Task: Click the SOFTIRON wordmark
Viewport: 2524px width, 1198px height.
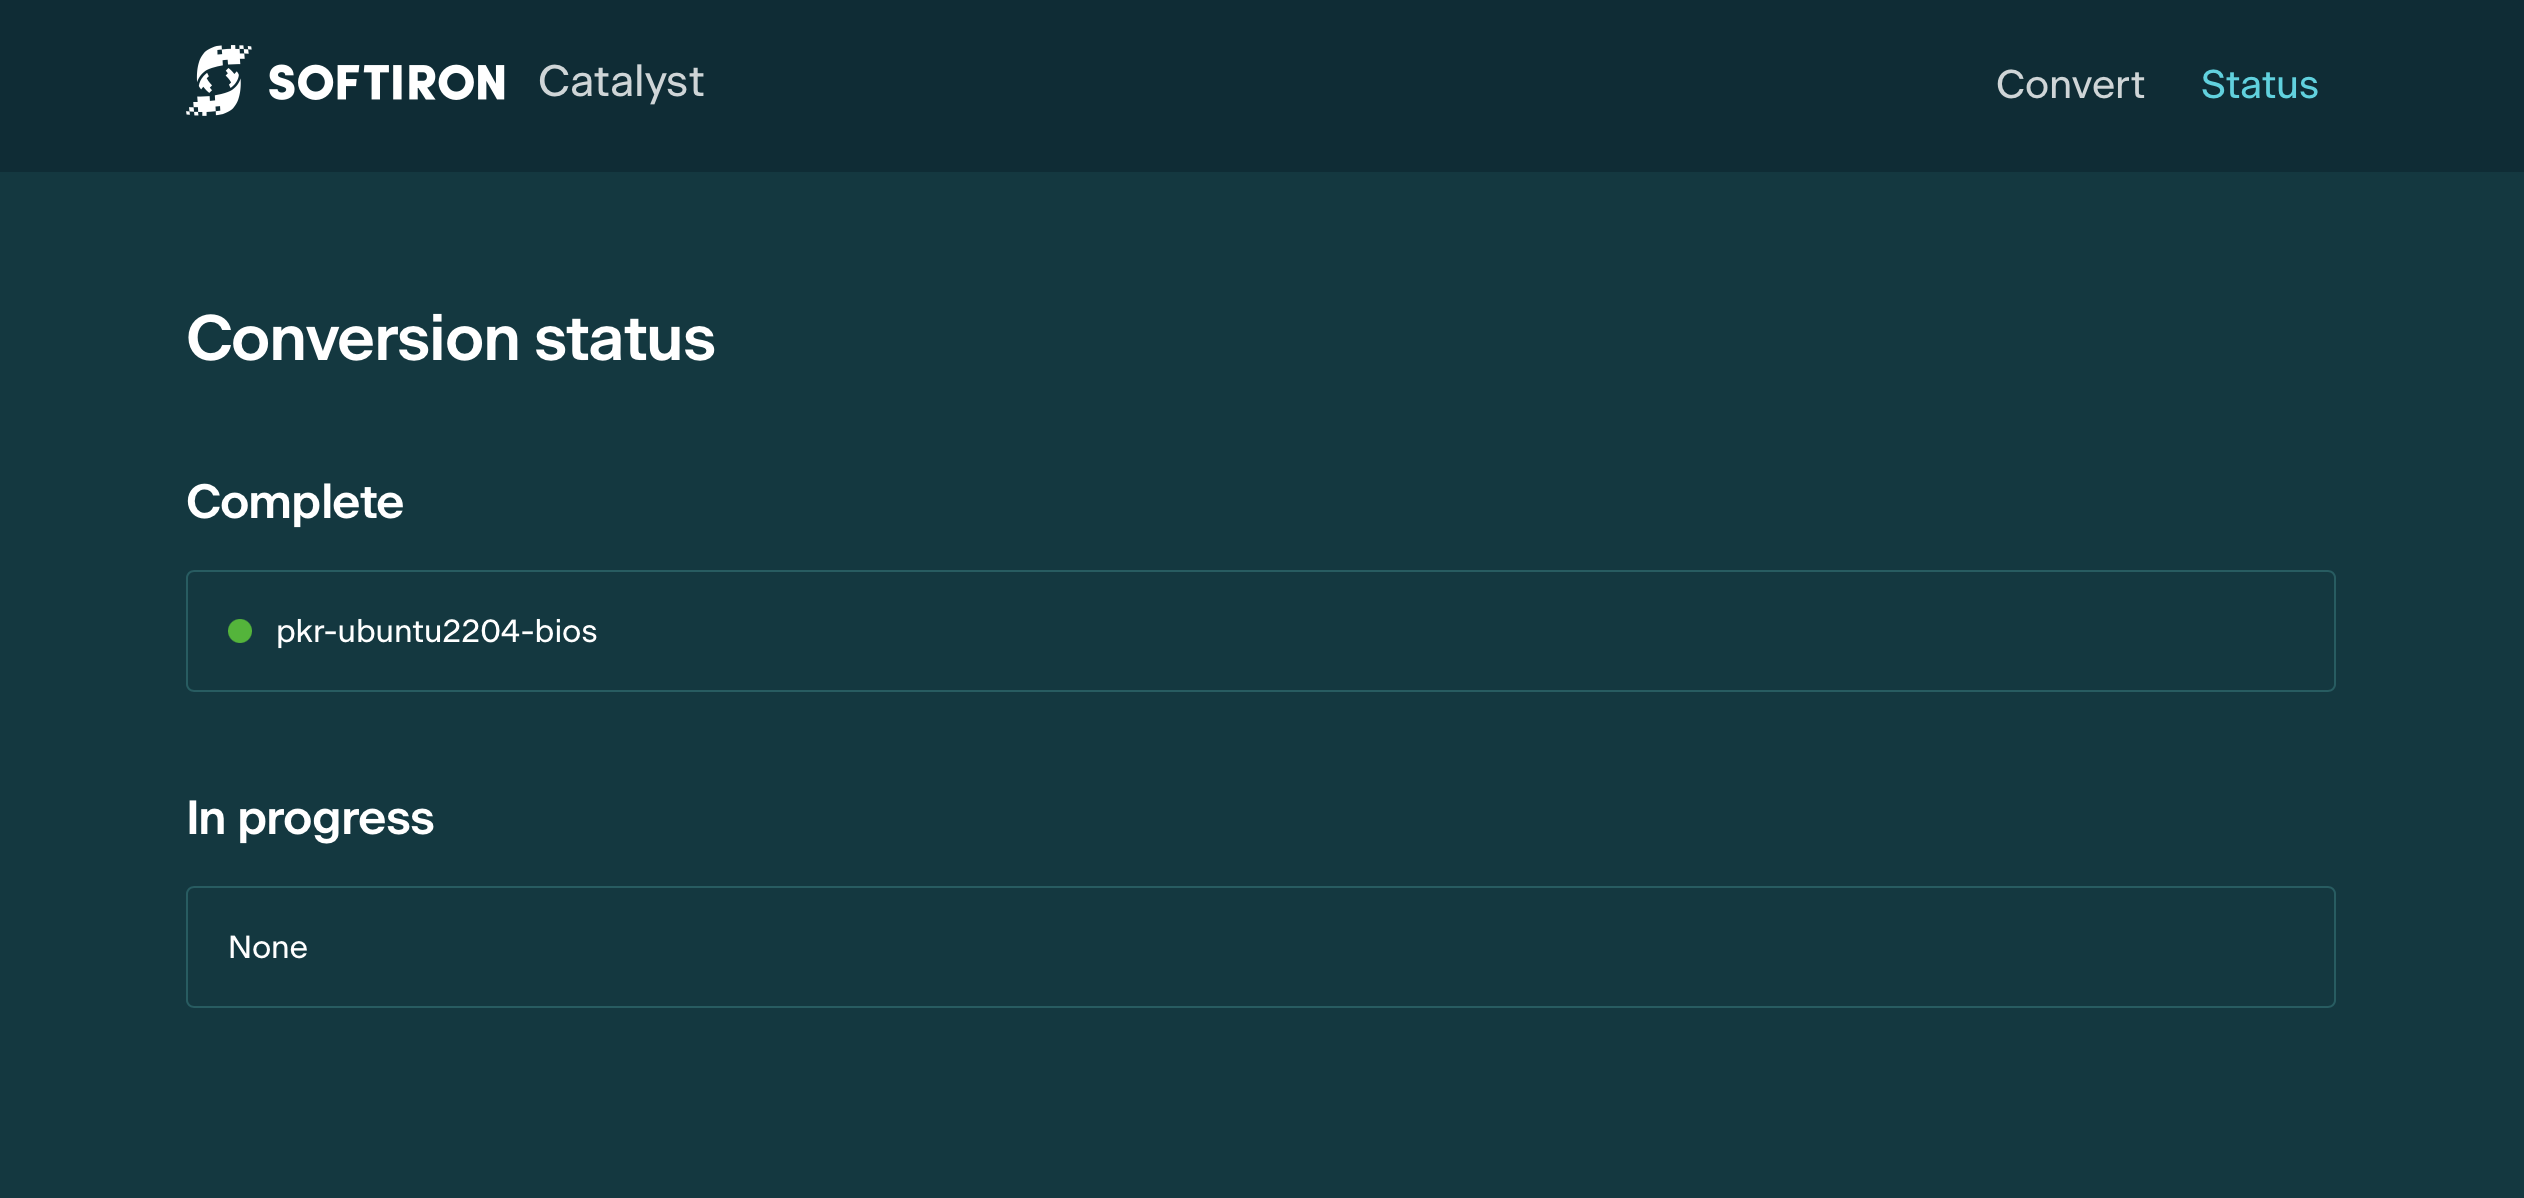Action: click(387, 83)
